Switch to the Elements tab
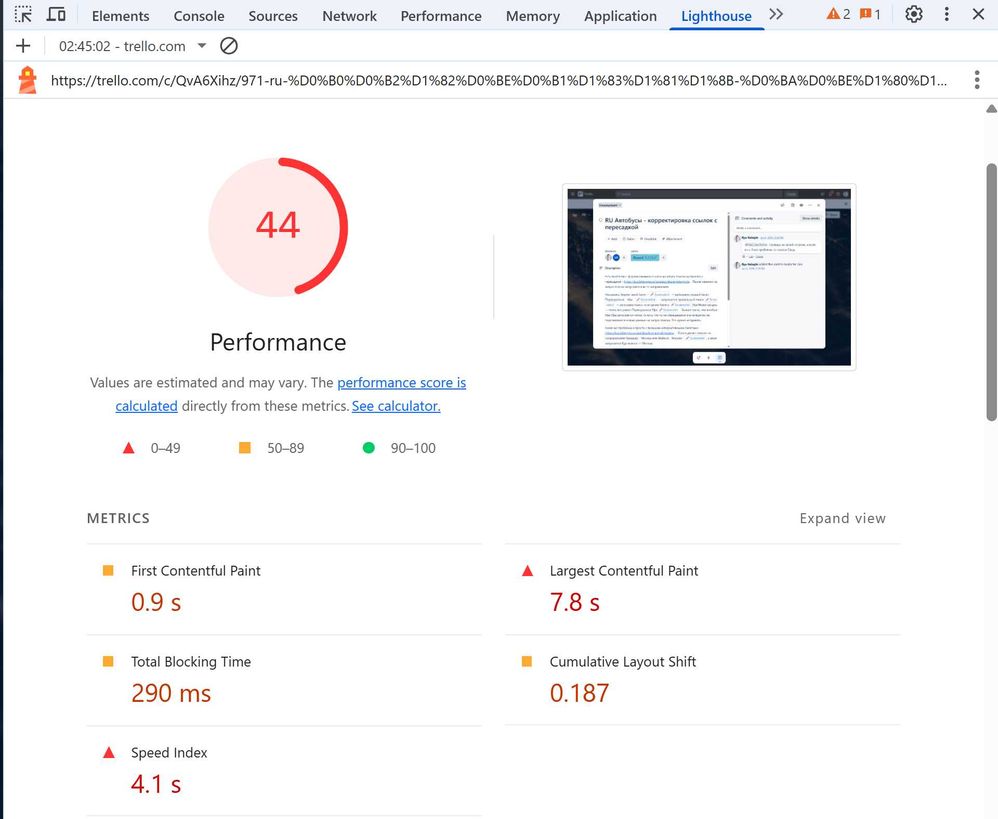998x819 pixels. [x=120, y=16]
